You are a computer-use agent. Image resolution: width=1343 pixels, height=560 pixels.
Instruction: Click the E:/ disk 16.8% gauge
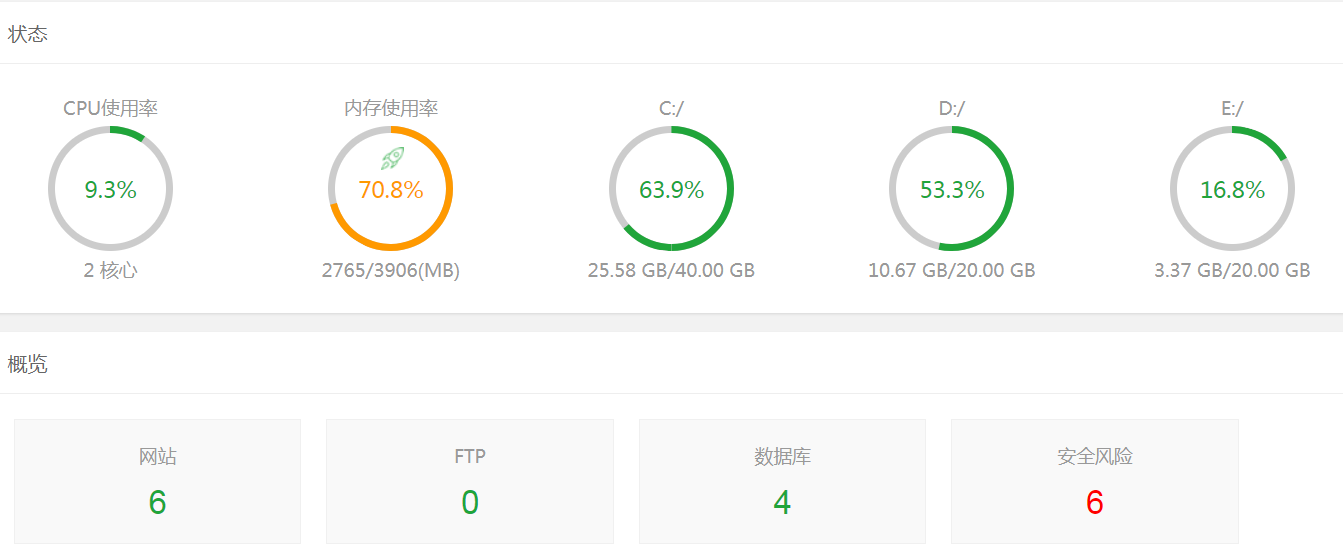(x=1232, y=189)
